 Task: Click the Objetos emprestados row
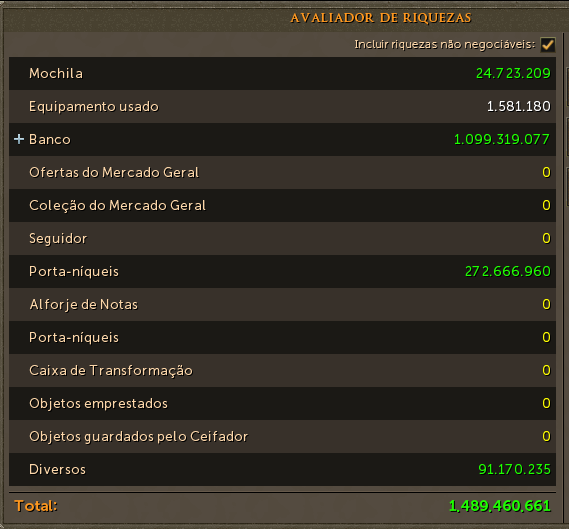point(282,403)
